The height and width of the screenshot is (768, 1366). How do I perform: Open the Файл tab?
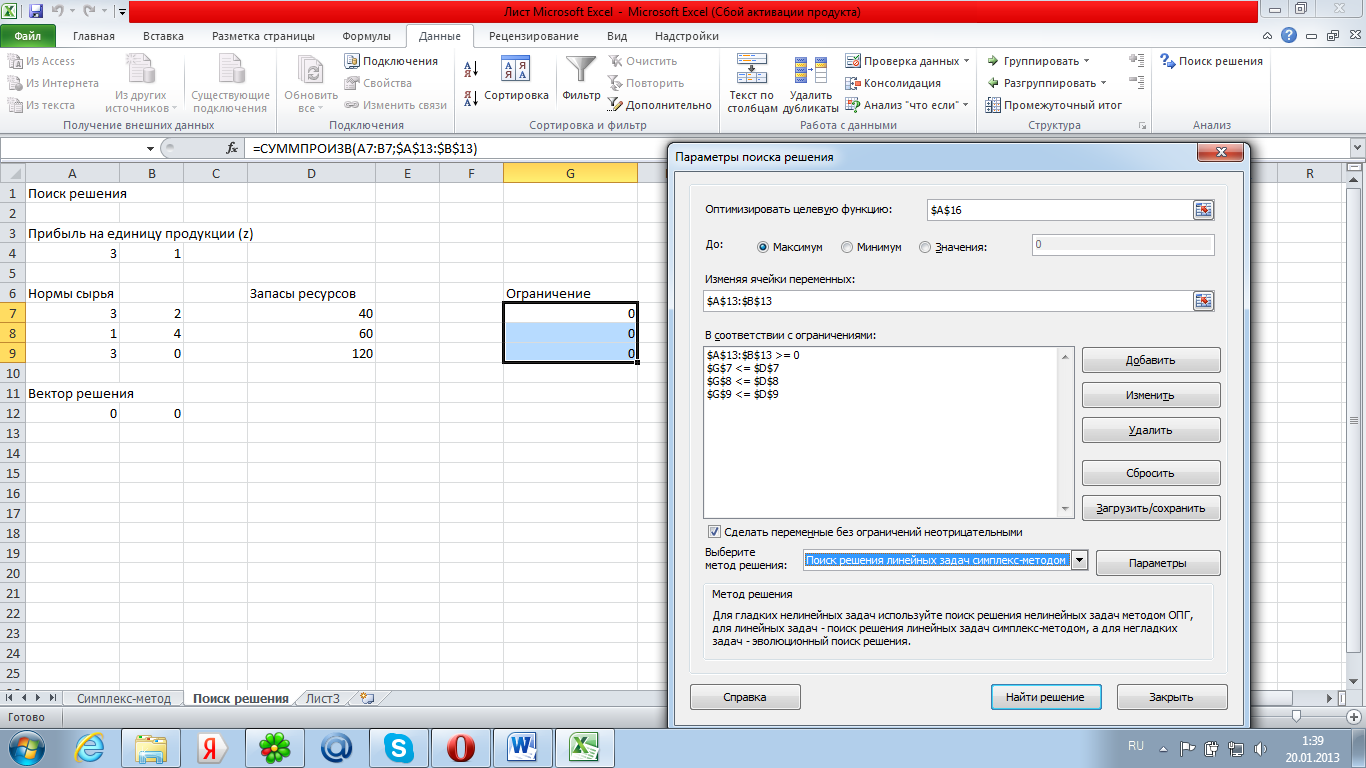click(x=28, y=36)
